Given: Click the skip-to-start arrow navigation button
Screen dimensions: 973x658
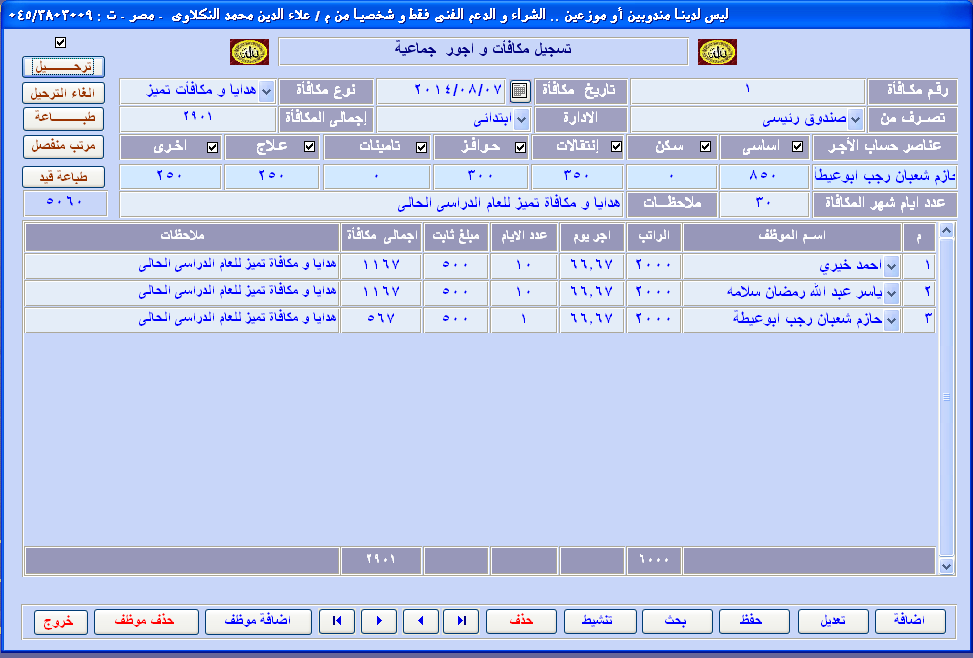Looking at the screenshot, I should 337,621.
